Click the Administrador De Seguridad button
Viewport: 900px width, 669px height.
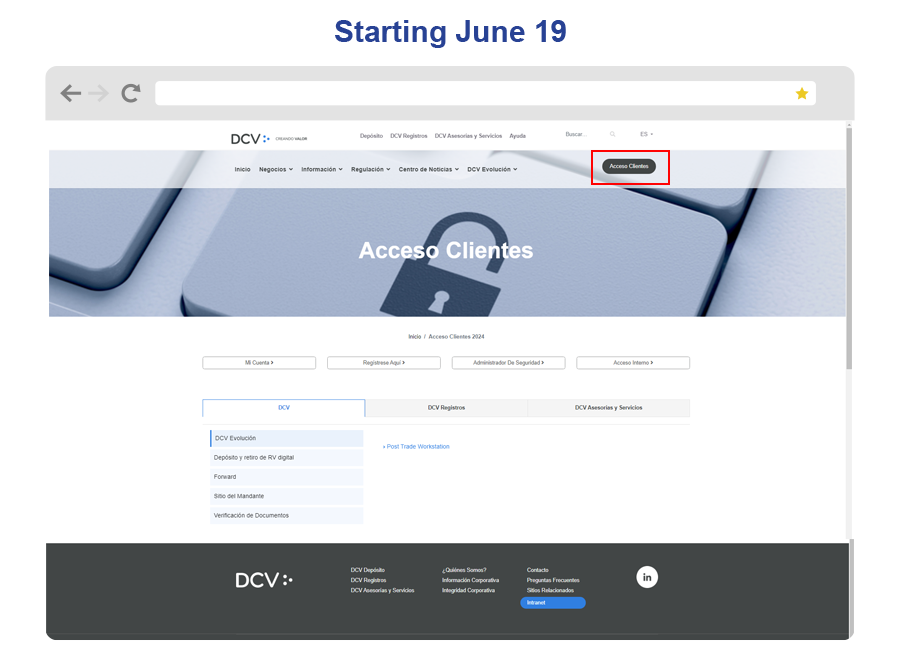pos(508,363)
